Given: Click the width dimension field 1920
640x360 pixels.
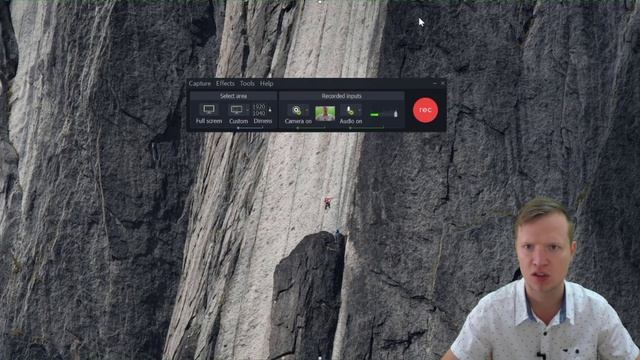Looking at the screenshot, I should pyautogui.click(x=259, y=107).
